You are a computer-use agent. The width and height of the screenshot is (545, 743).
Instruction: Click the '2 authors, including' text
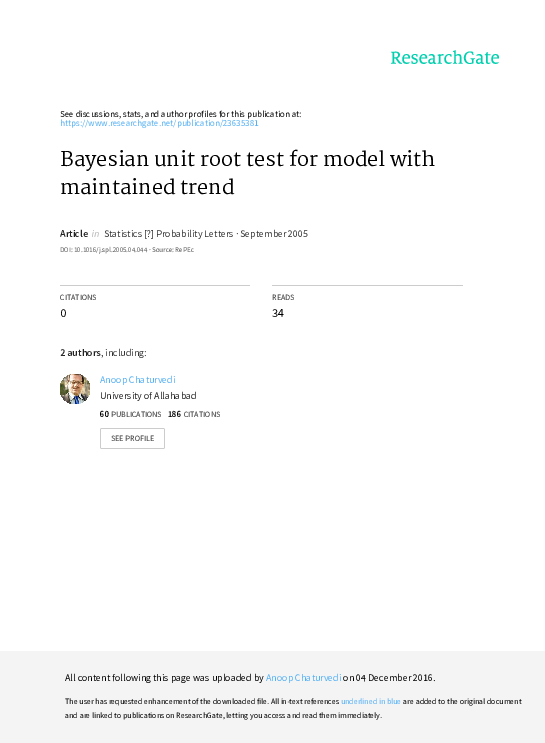click(x=103, y=353)
